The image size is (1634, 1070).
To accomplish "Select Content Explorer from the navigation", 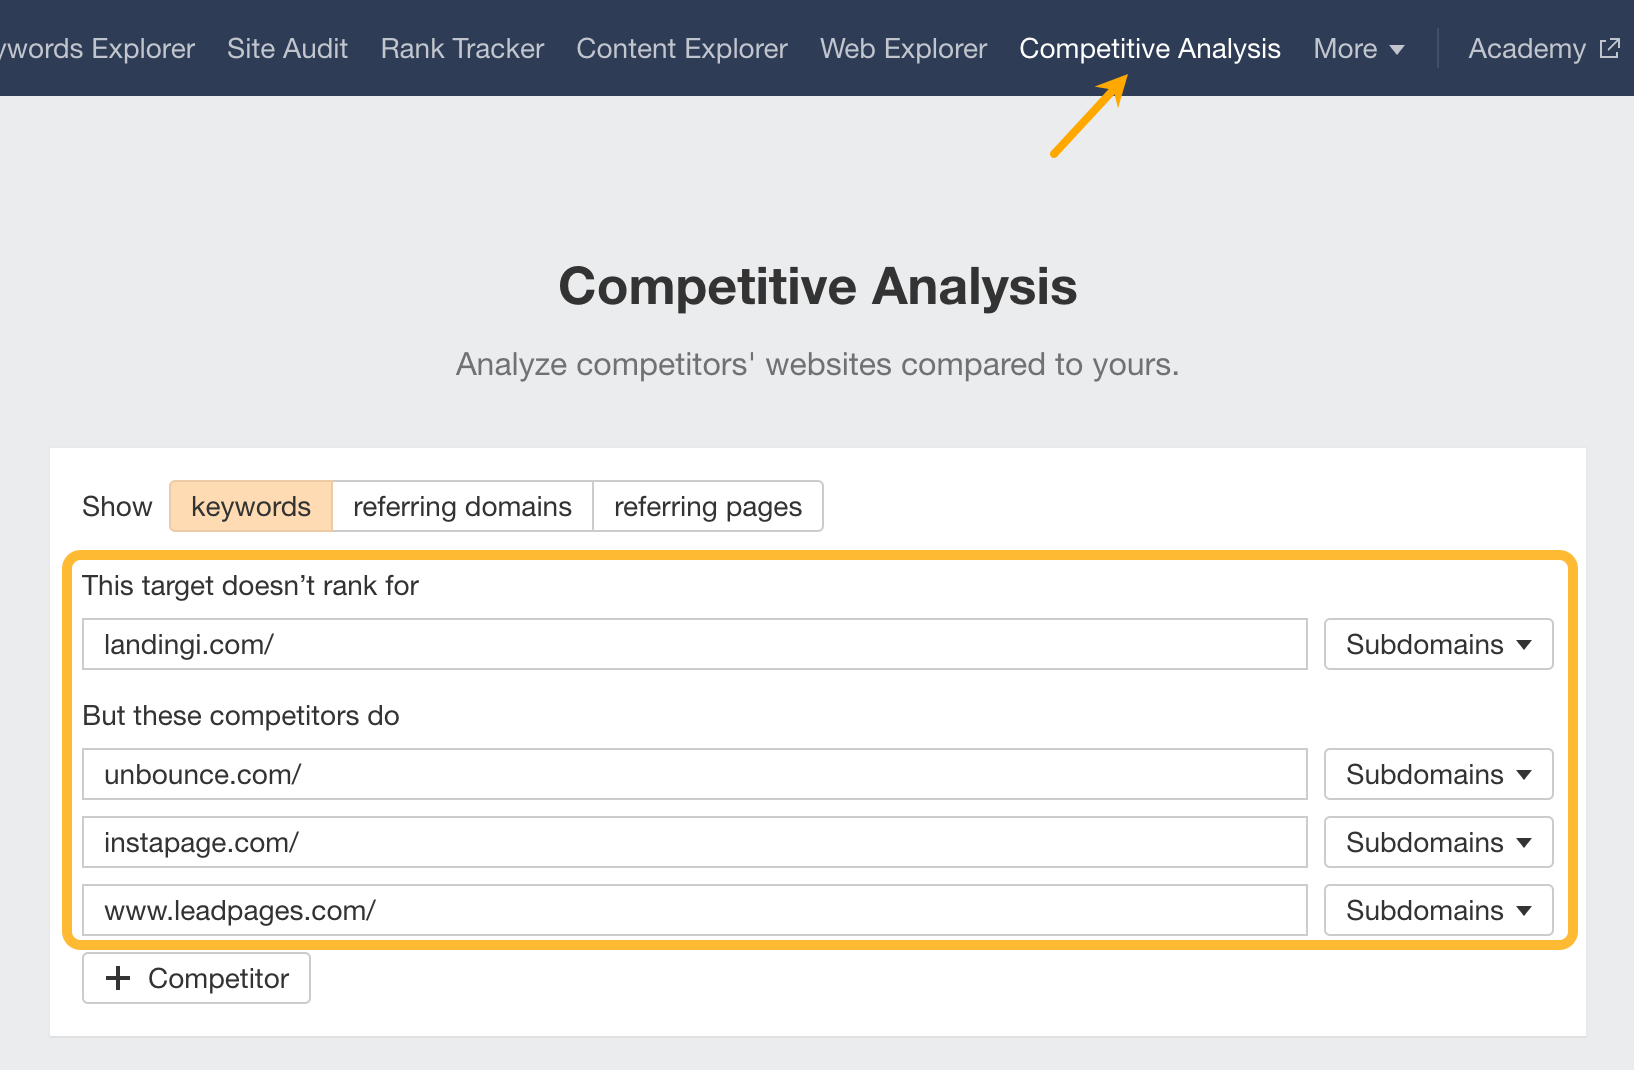I will pyautogui.click(x=681, y=48).
